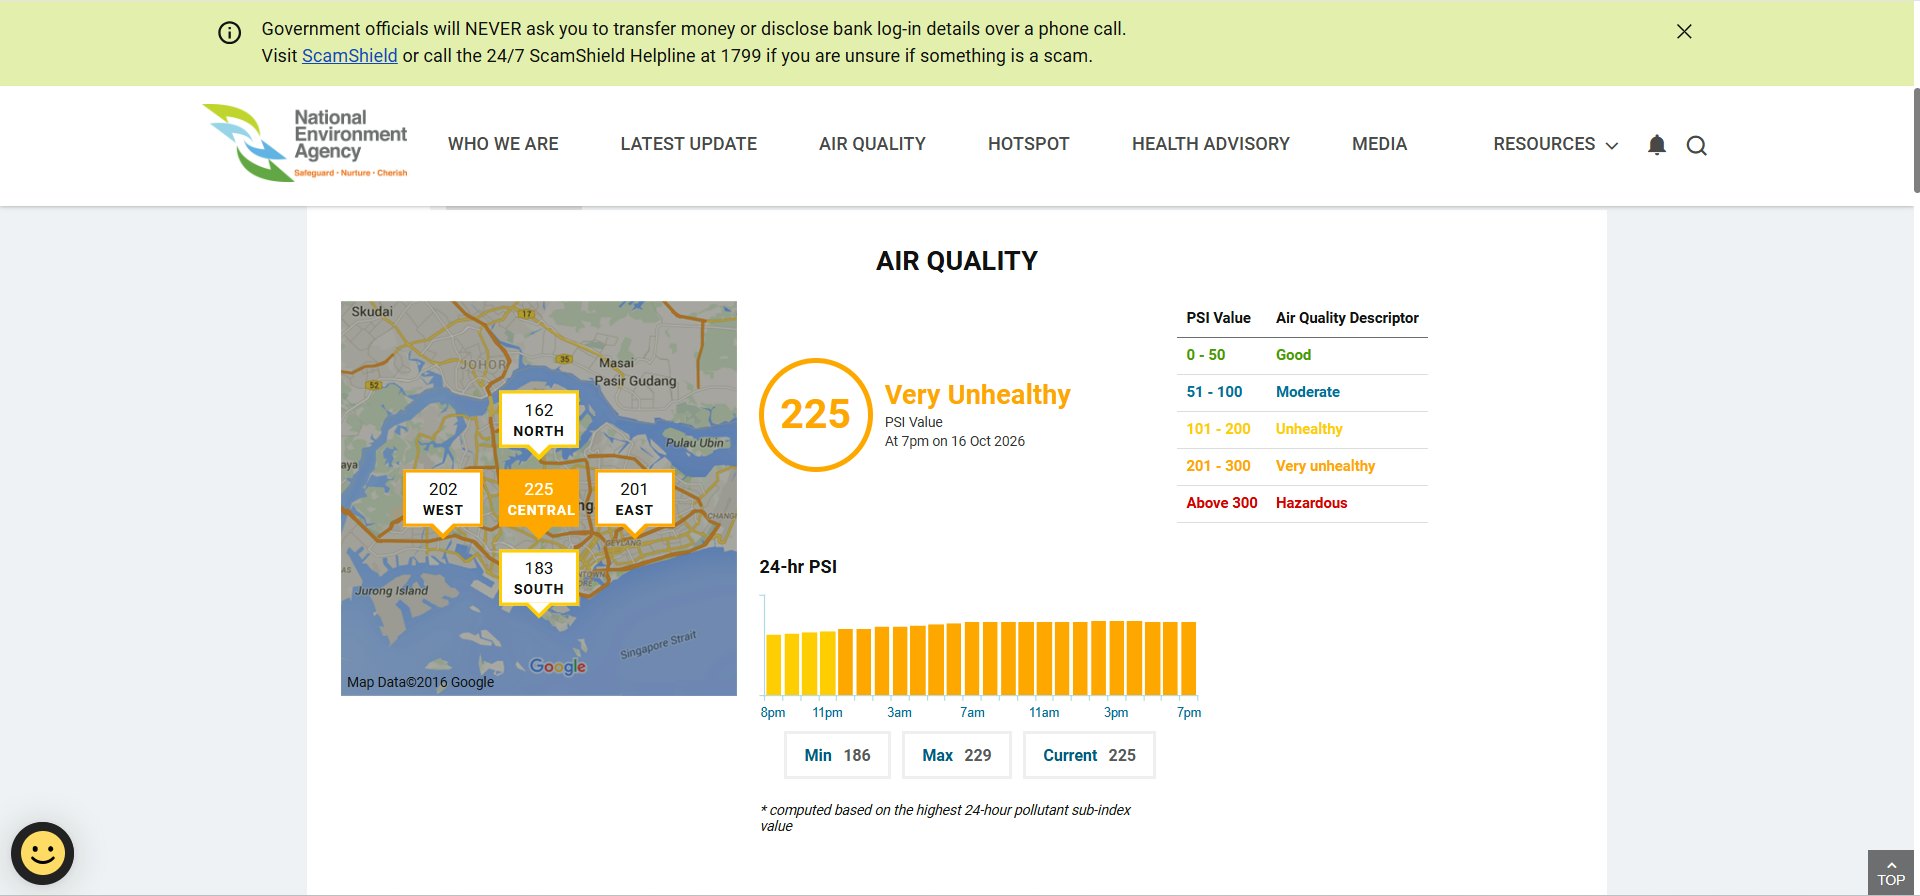This screenshot has width=1920, height=896.
Task: Open the Who We Are menu
Action: (x=503, y=144)
